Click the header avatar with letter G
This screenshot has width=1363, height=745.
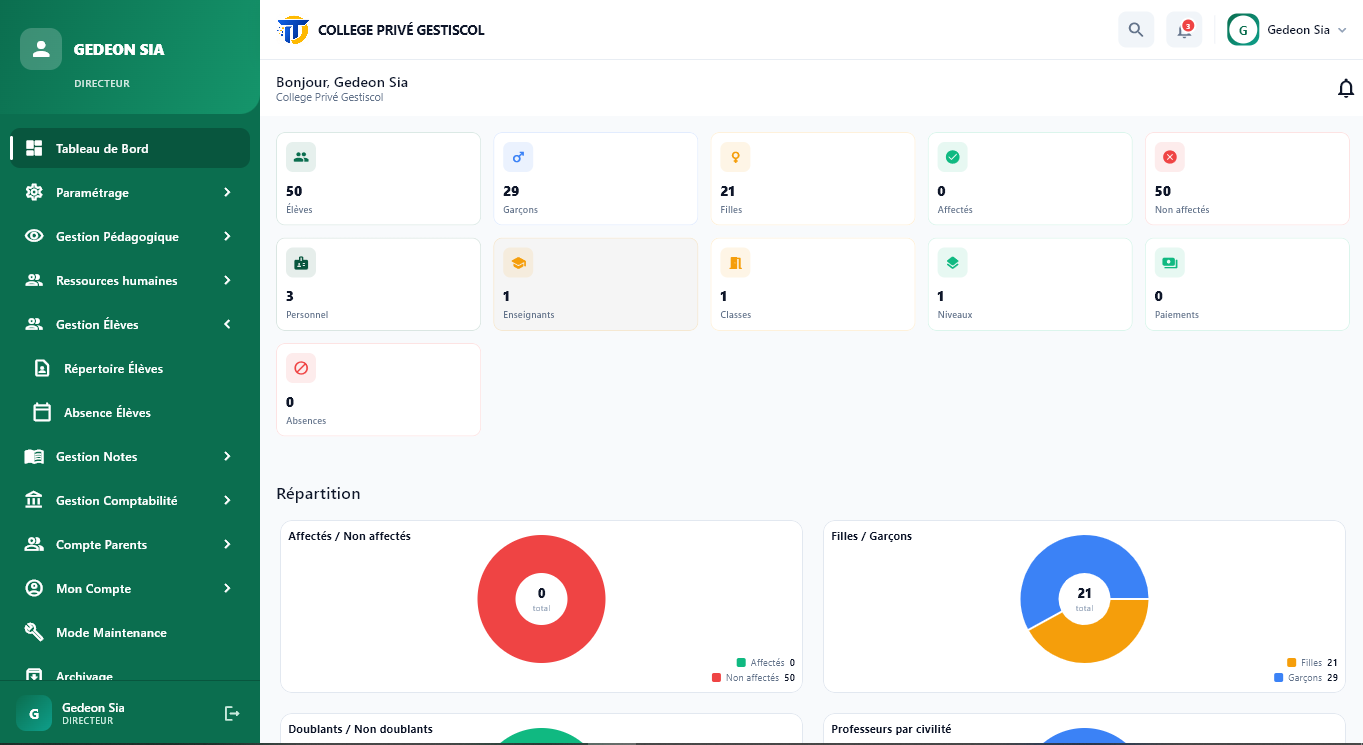coord(1243,30)
